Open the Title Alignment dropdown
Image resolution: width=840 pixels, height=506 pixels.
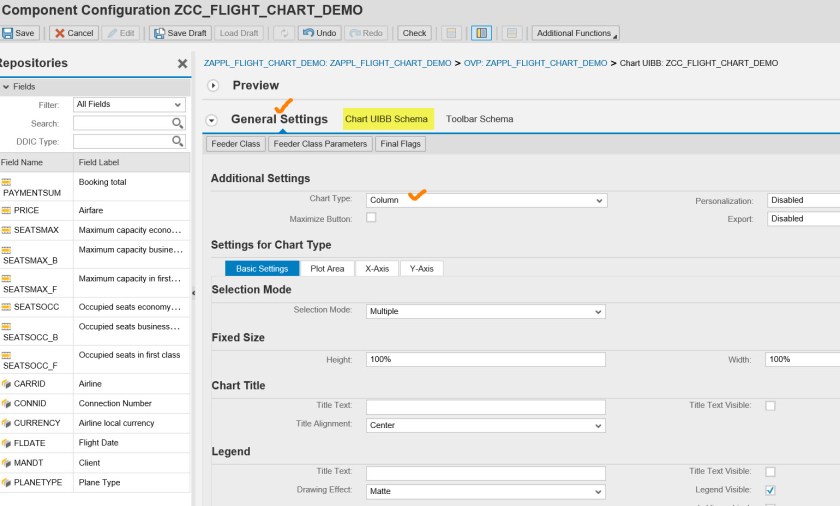pos(486,426)
